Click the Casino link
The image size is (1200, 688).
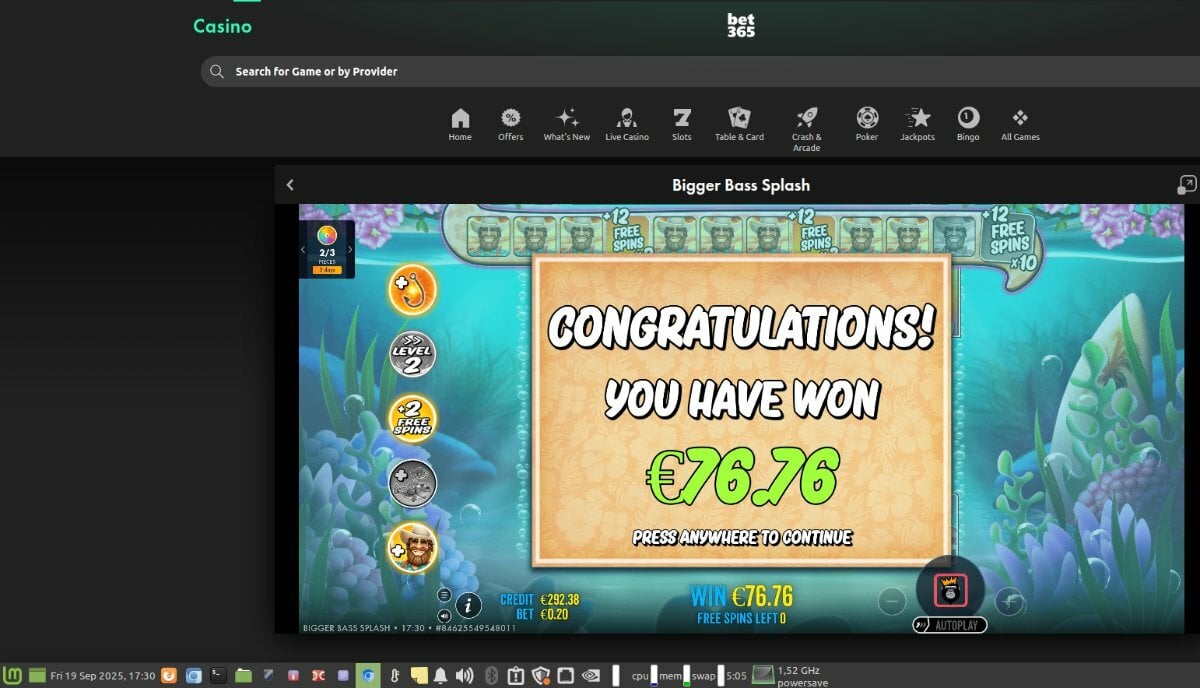[x=222, y=26]
